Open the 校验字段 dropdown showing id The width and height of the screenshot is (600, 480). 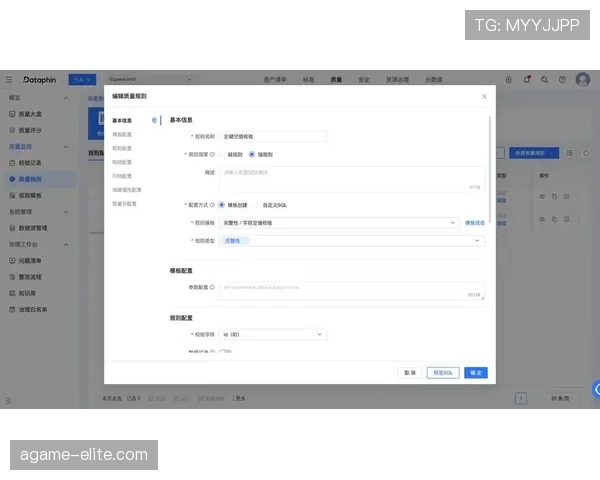pyautogui.click(x=273, y=335)
